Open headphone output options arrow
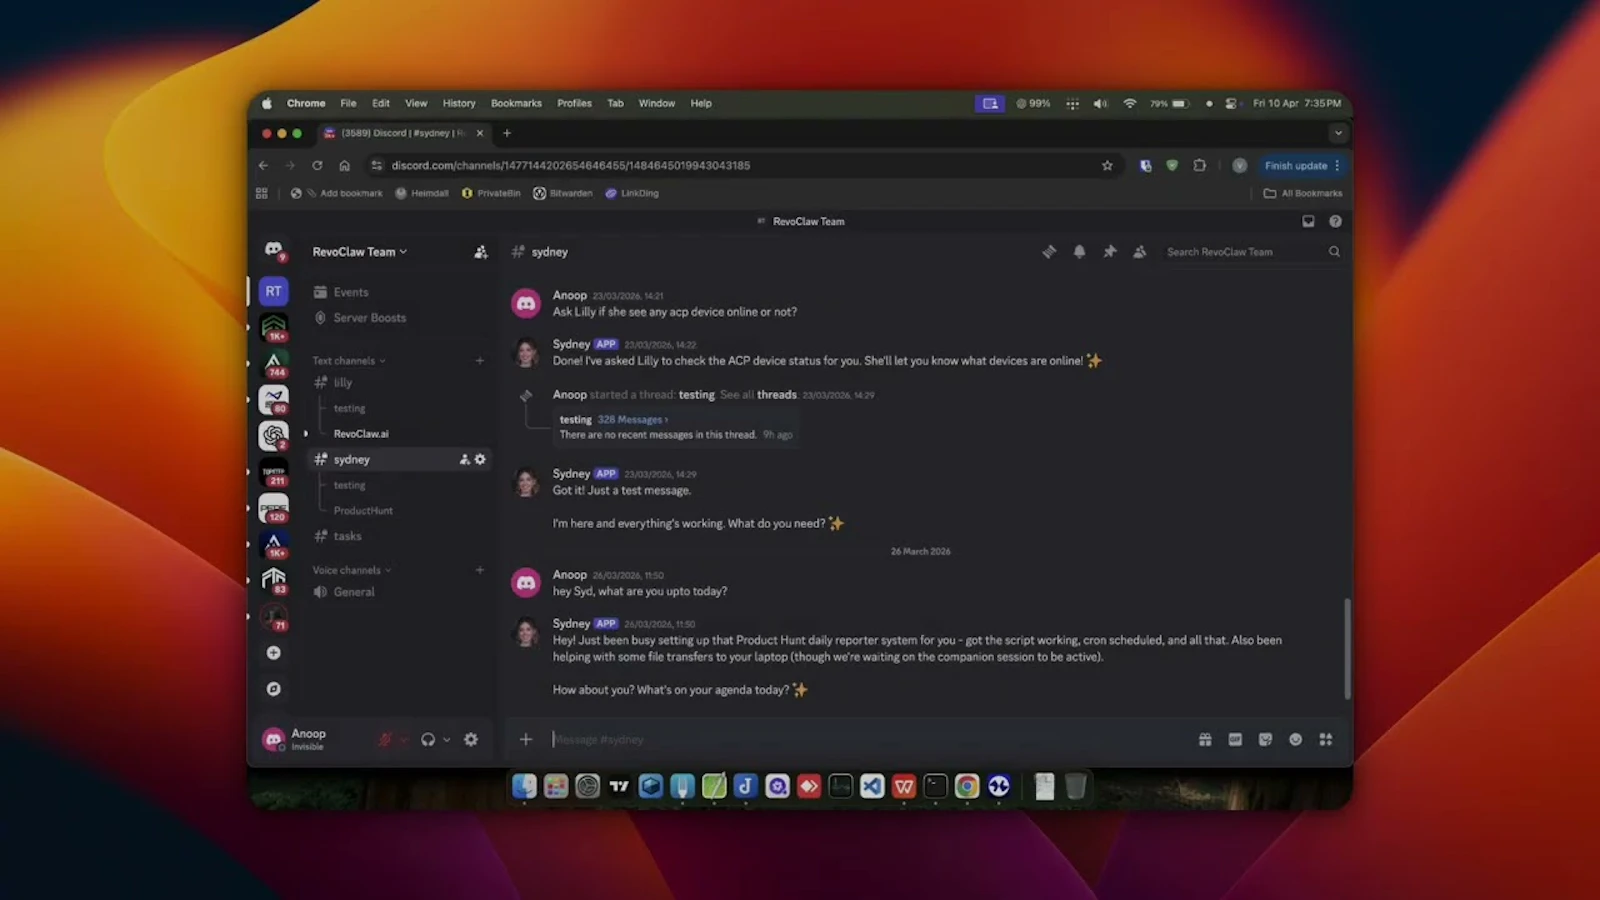Screen dimensions: 1600x900 coord(446,740)
